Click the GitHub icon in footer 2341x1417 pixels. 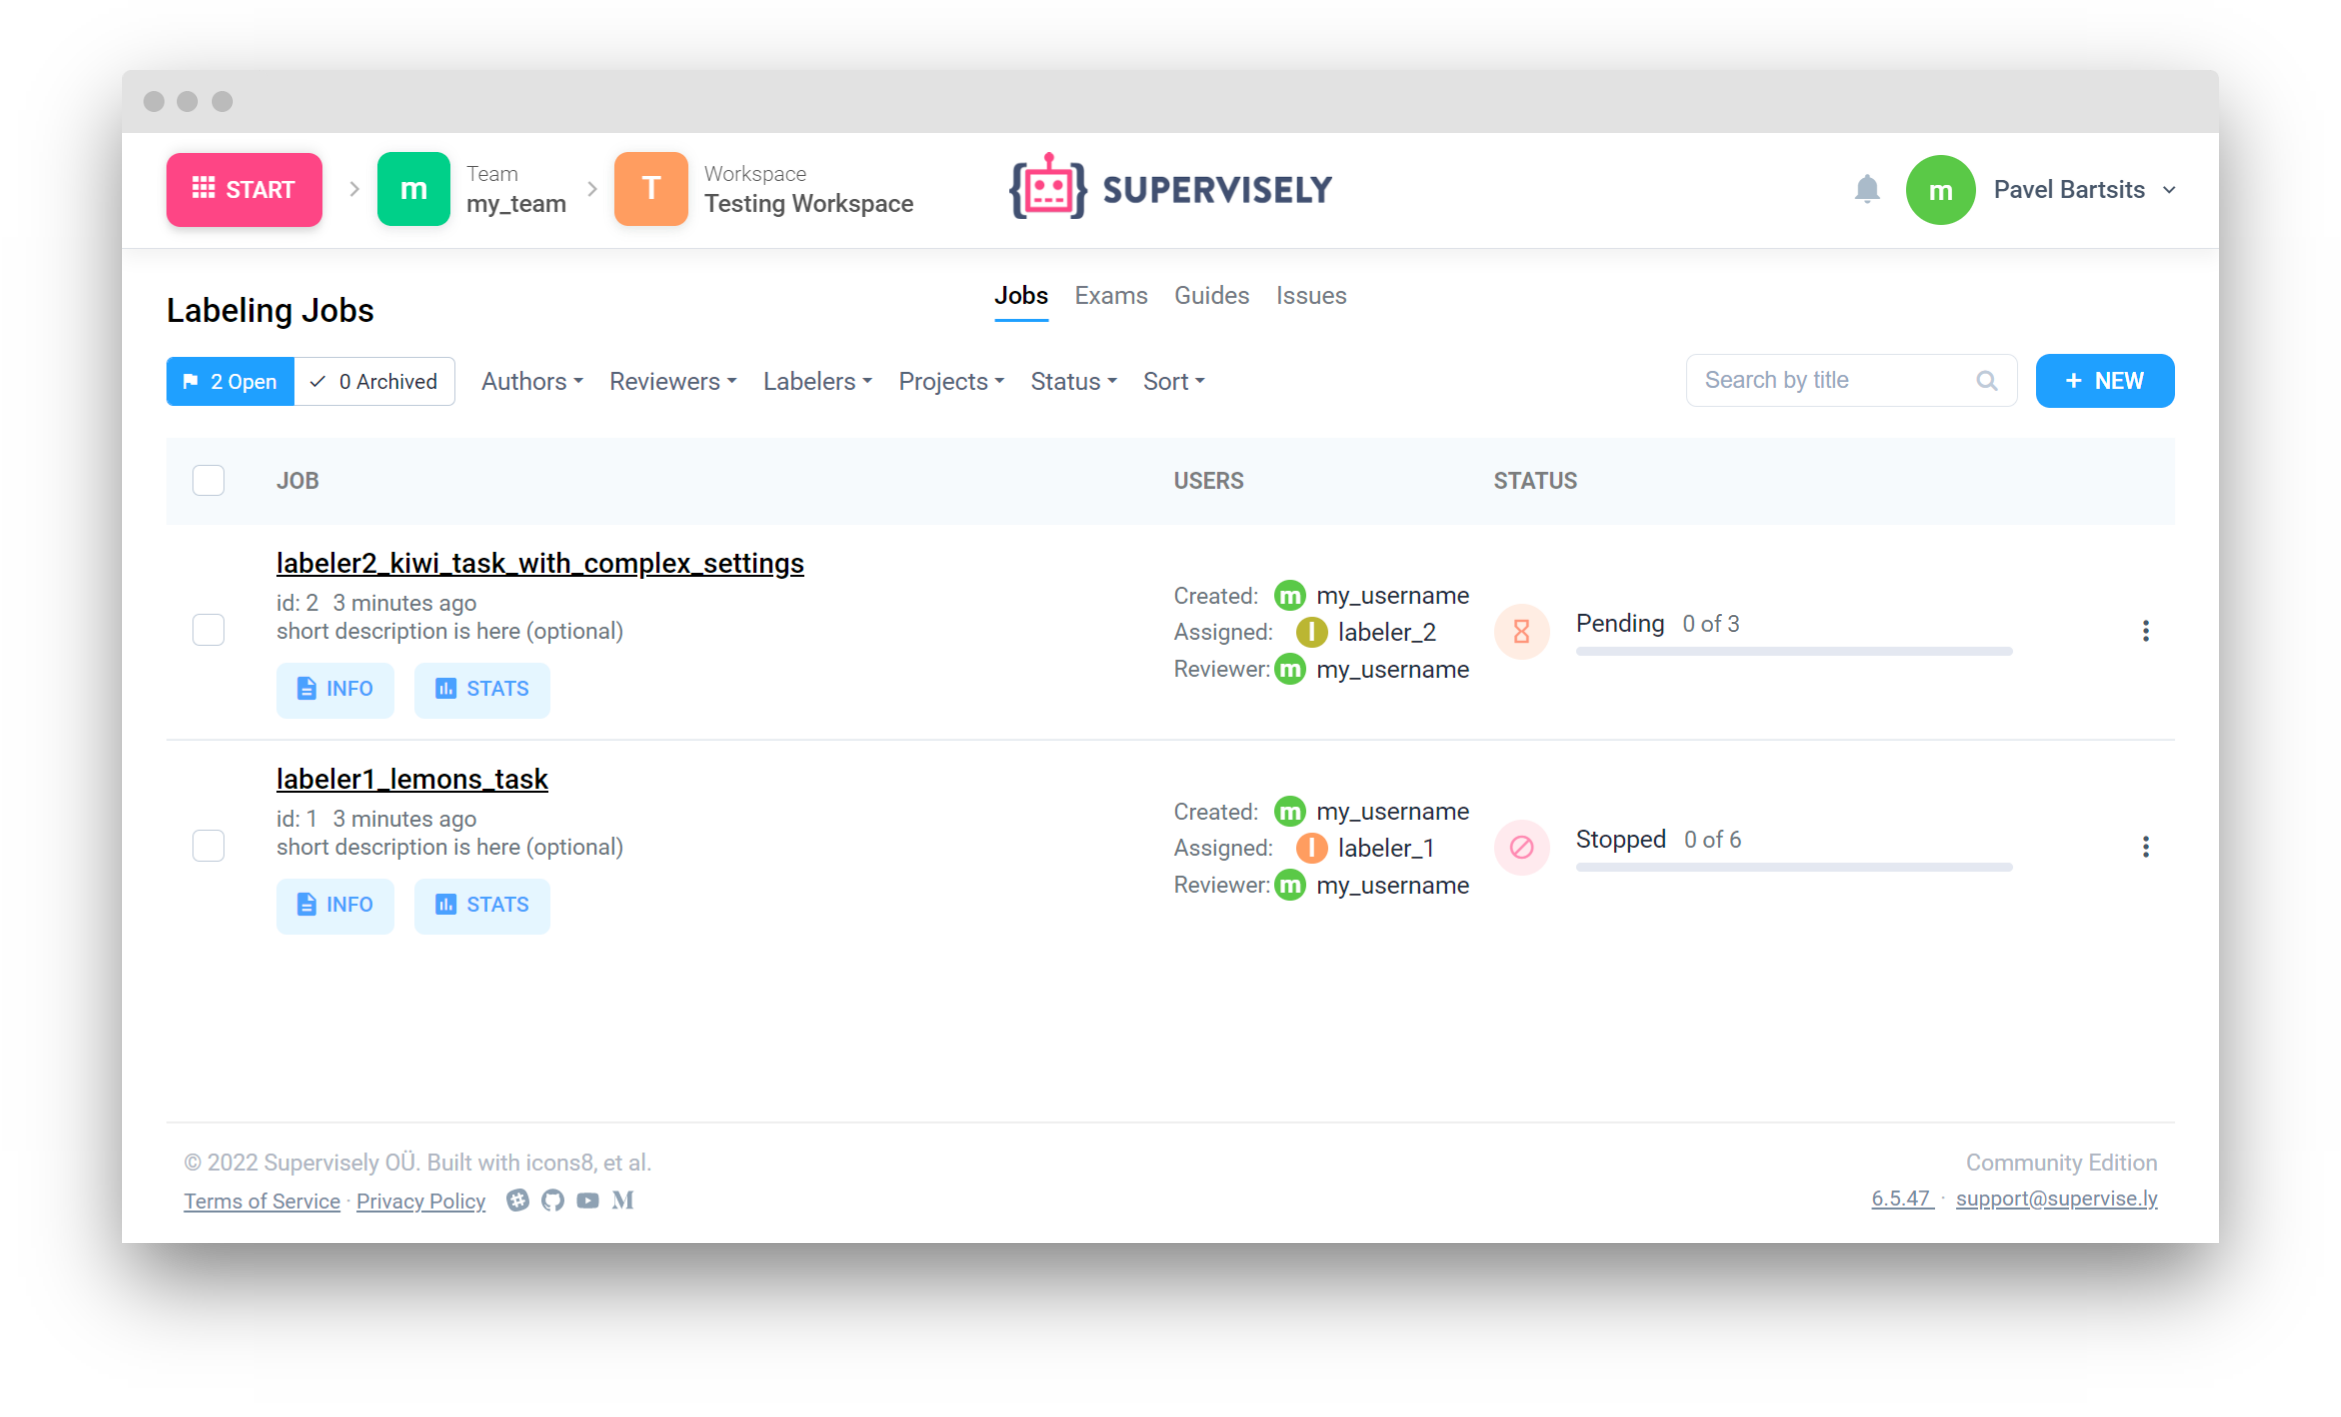click(552, 1200)
